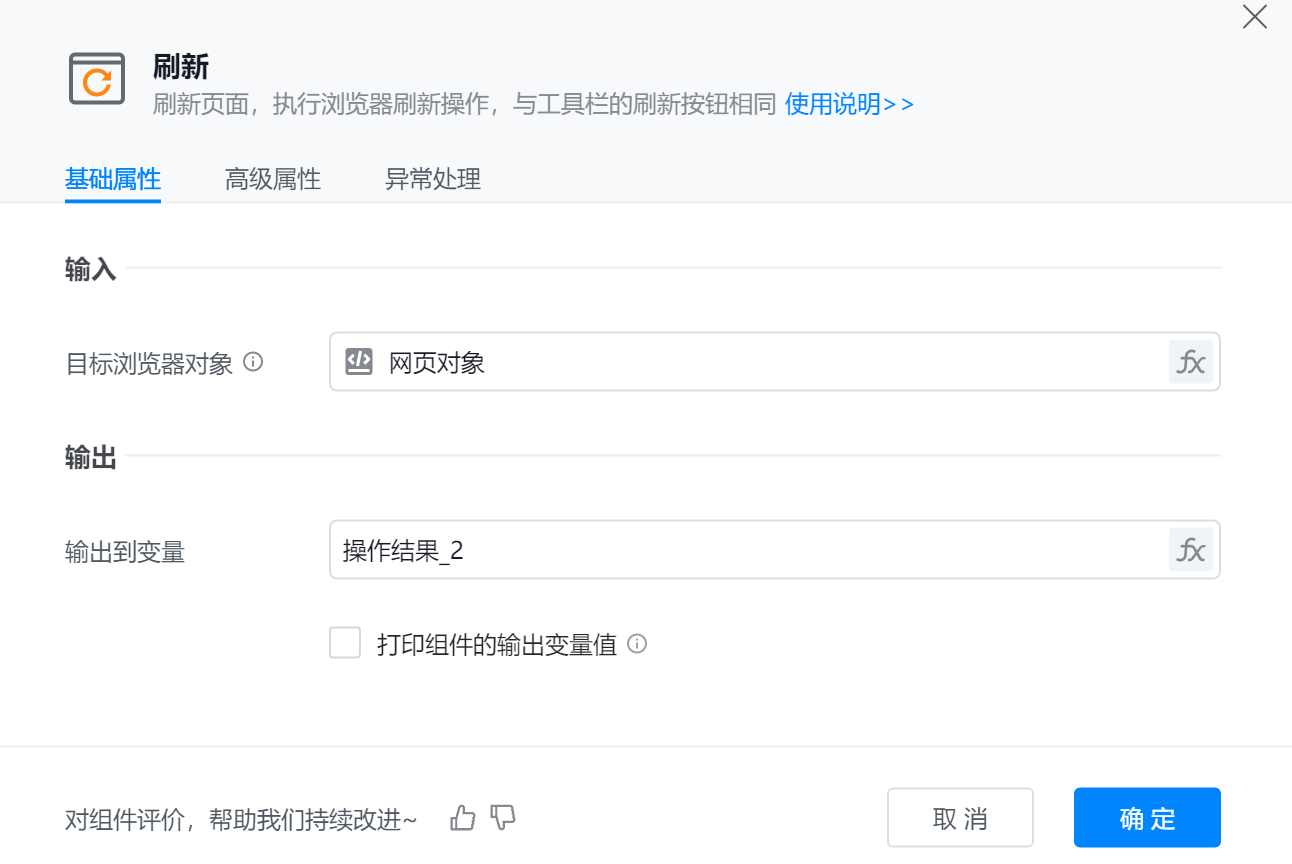This screenshot has height=864, width=1292.
Task: Open fx expression editor for 目标浏览器对象
Action: point(1190,362)
